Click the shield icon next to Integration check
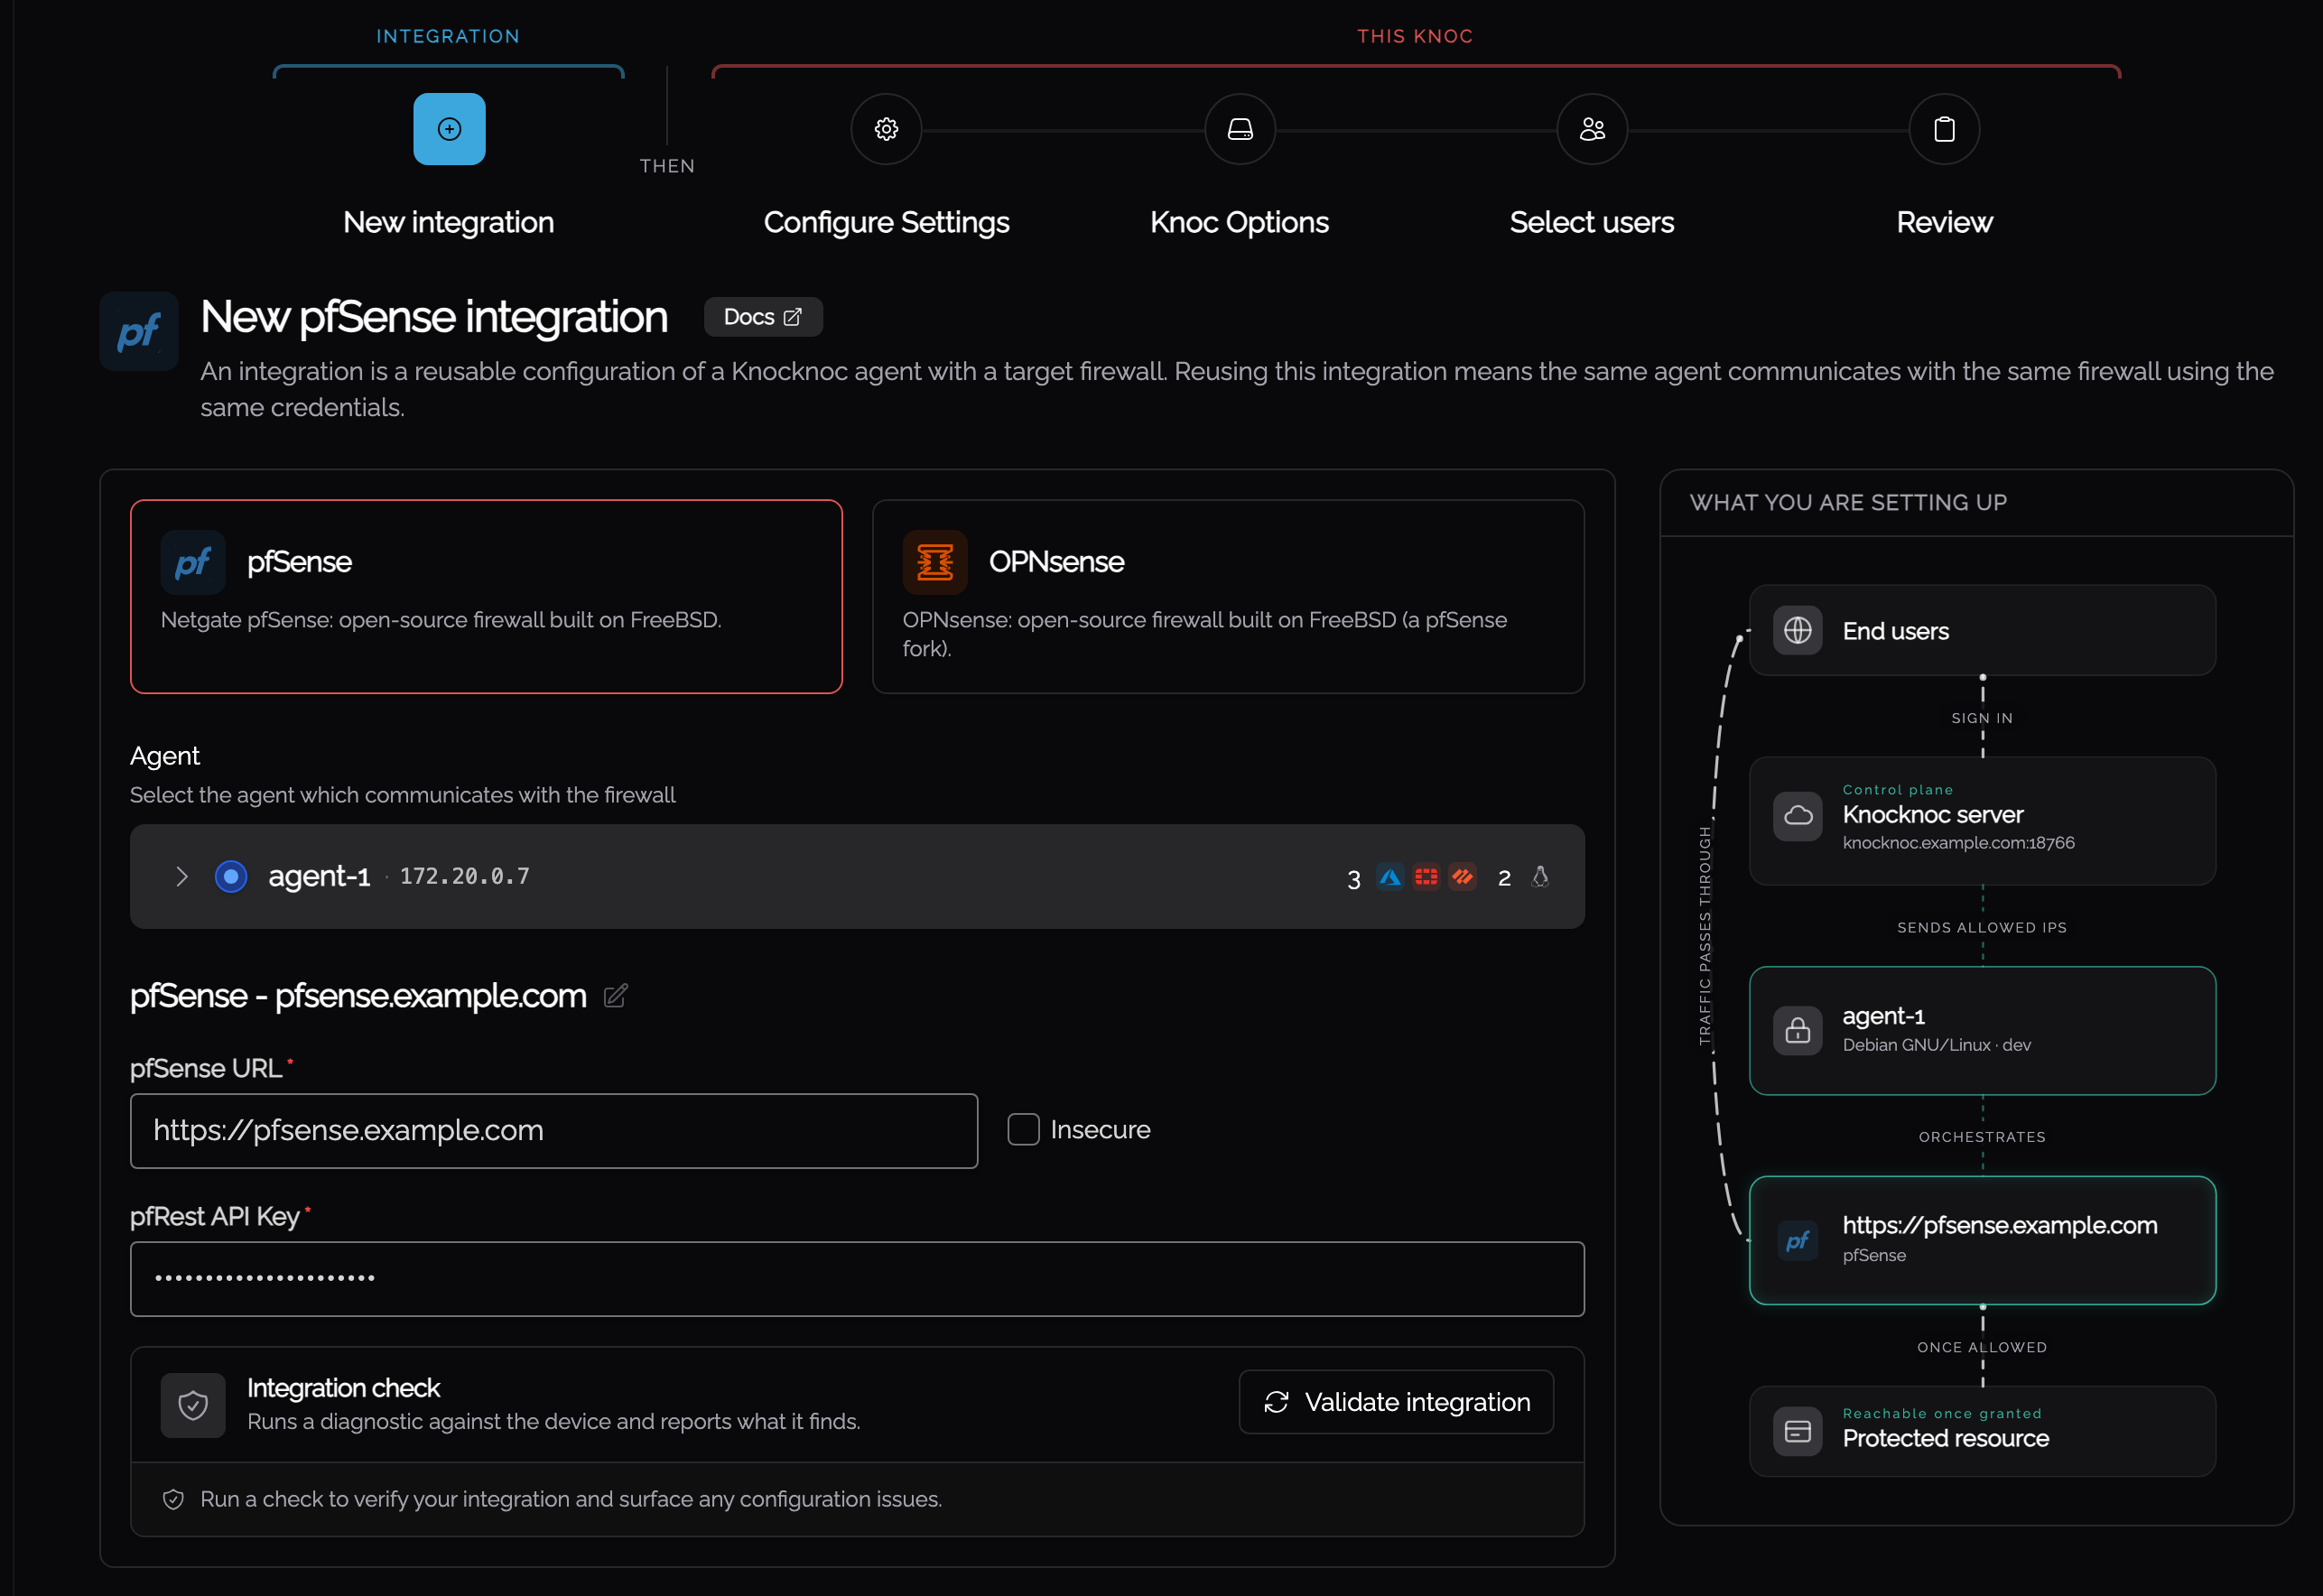Viewport: 2323px width, 1596px height. (x=193, y=1405)
